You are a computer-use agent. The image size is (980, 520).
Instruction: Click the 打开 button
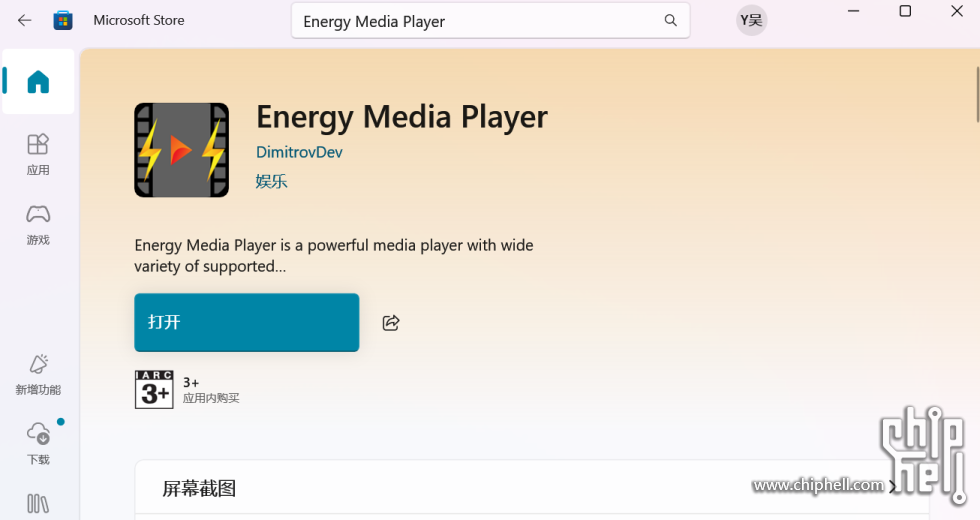tap(247, 322)
